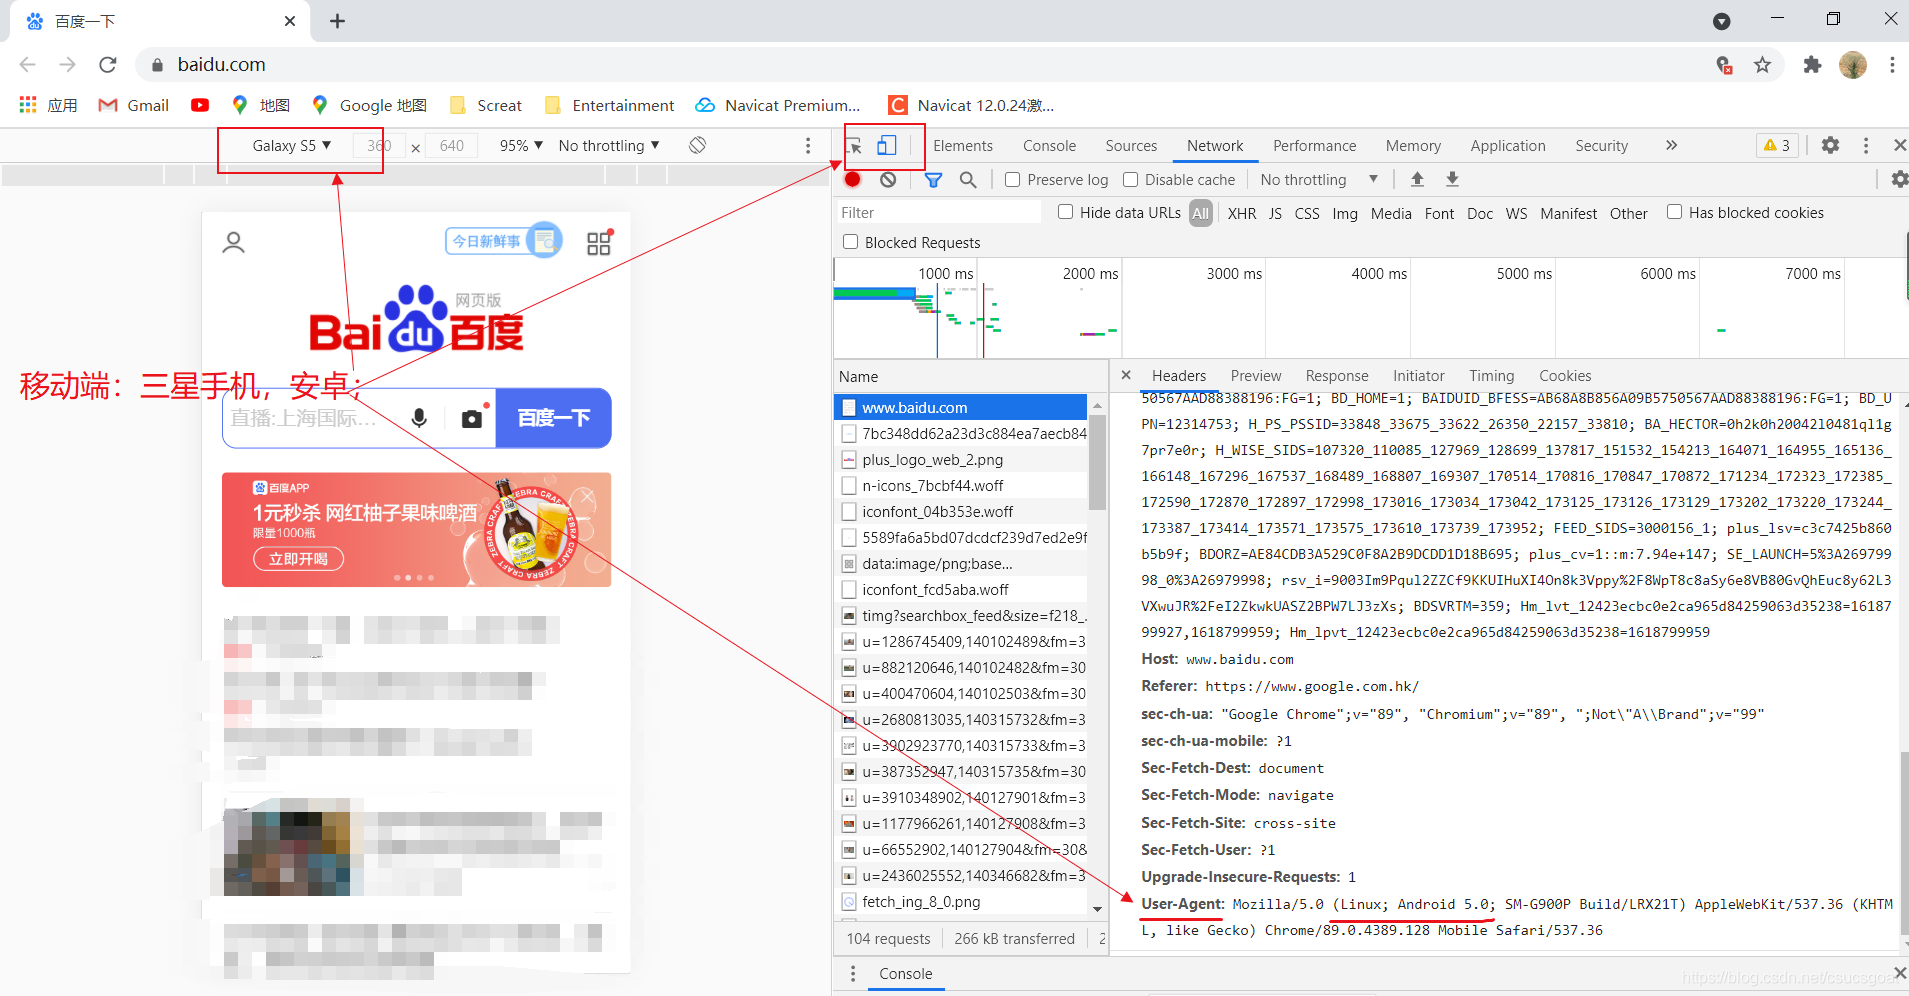Viewport: 1909px width, 996px height.
Task: Open Navicat Premium bookmark
Action: (x=778, y=105)
